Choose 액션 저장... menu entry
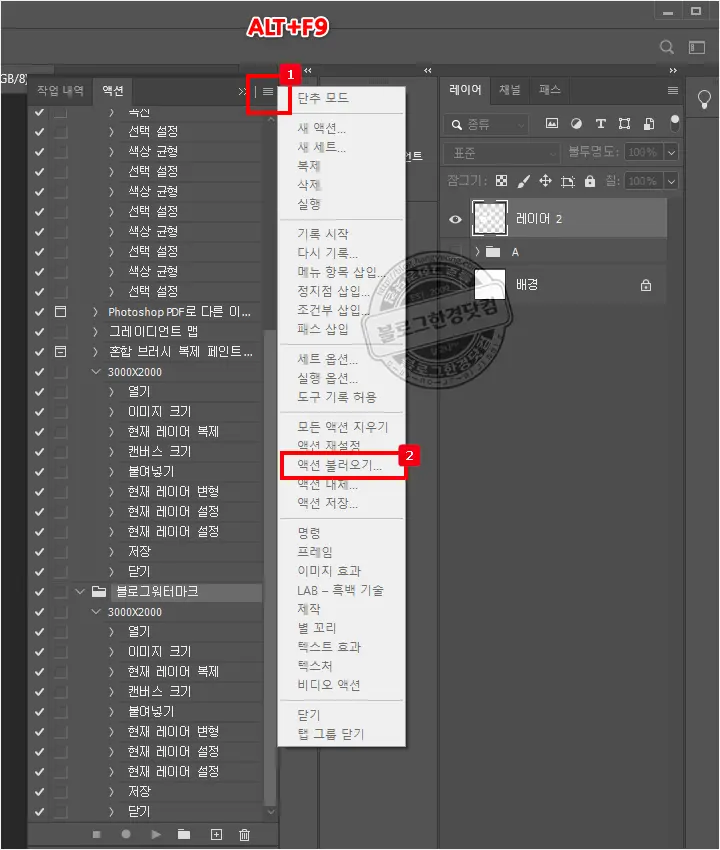The width and height of the screenshot is (720, 850). point(327,503)
